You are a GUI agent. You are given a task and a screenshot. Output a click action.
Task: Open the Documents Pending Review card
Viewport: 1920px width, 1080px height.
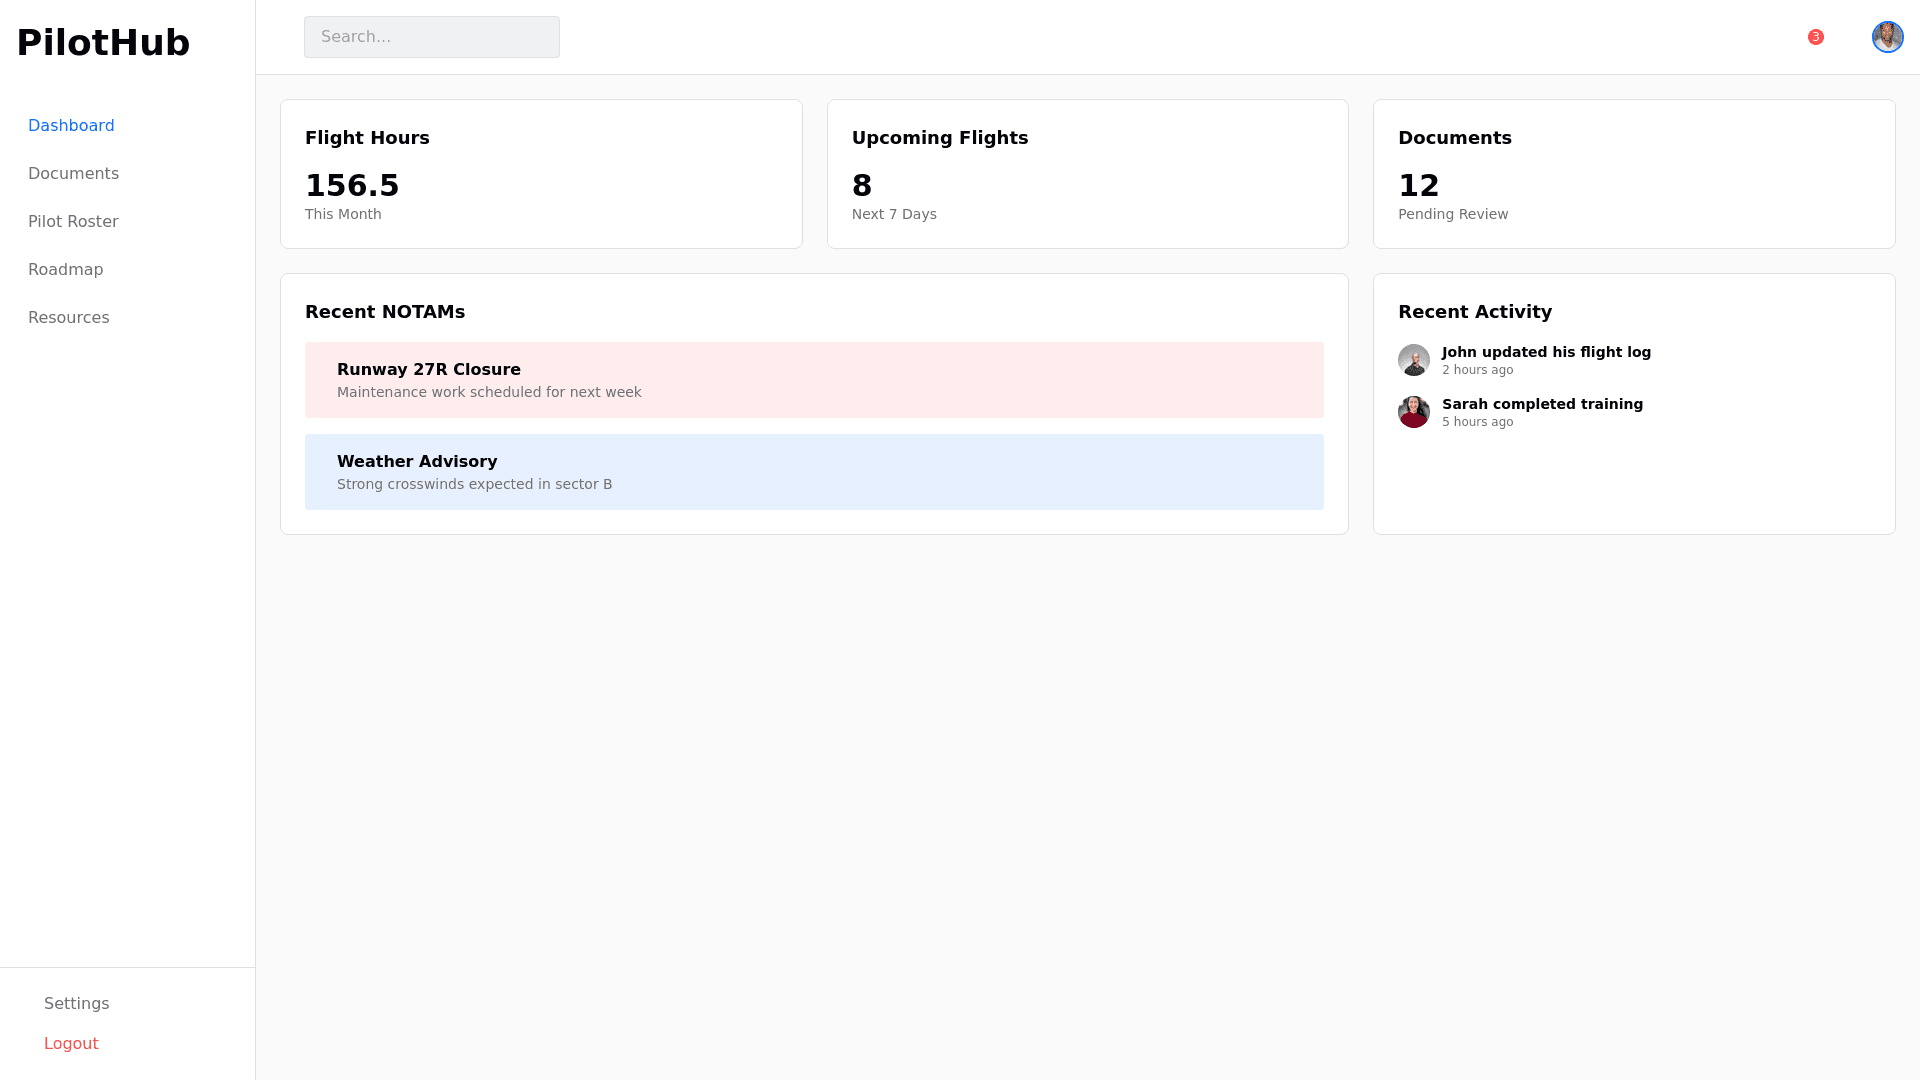(x=1633, y=174)
